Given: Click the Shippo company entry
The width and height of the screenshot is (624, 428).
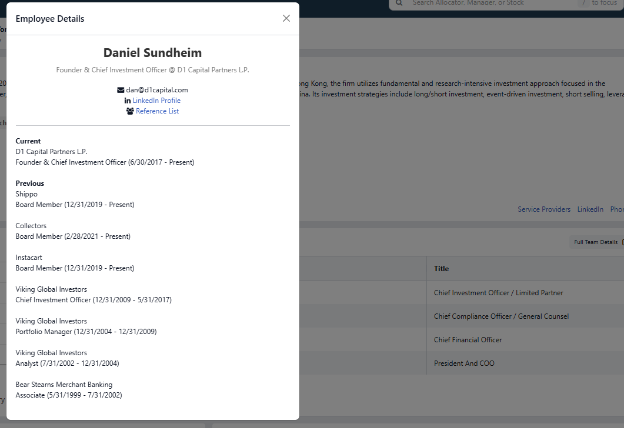Looking at the screenshot, I should pyautogui.click(x=26, y=194).
